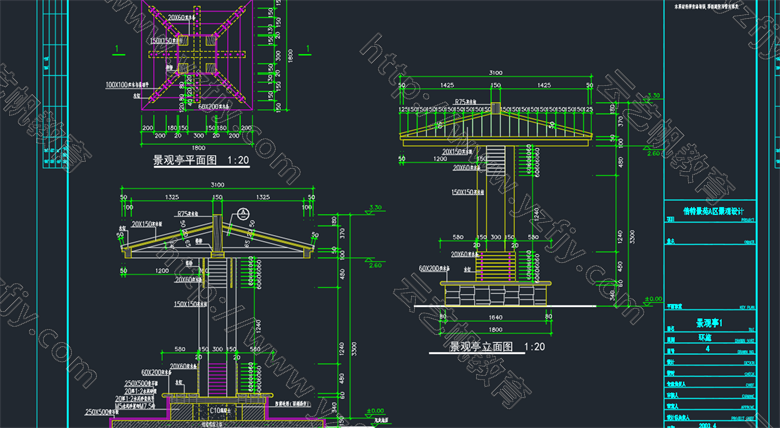Click the left section mark '1' beside plan
The width and height of the screenshot is (780, 428).
click(117, 49)
